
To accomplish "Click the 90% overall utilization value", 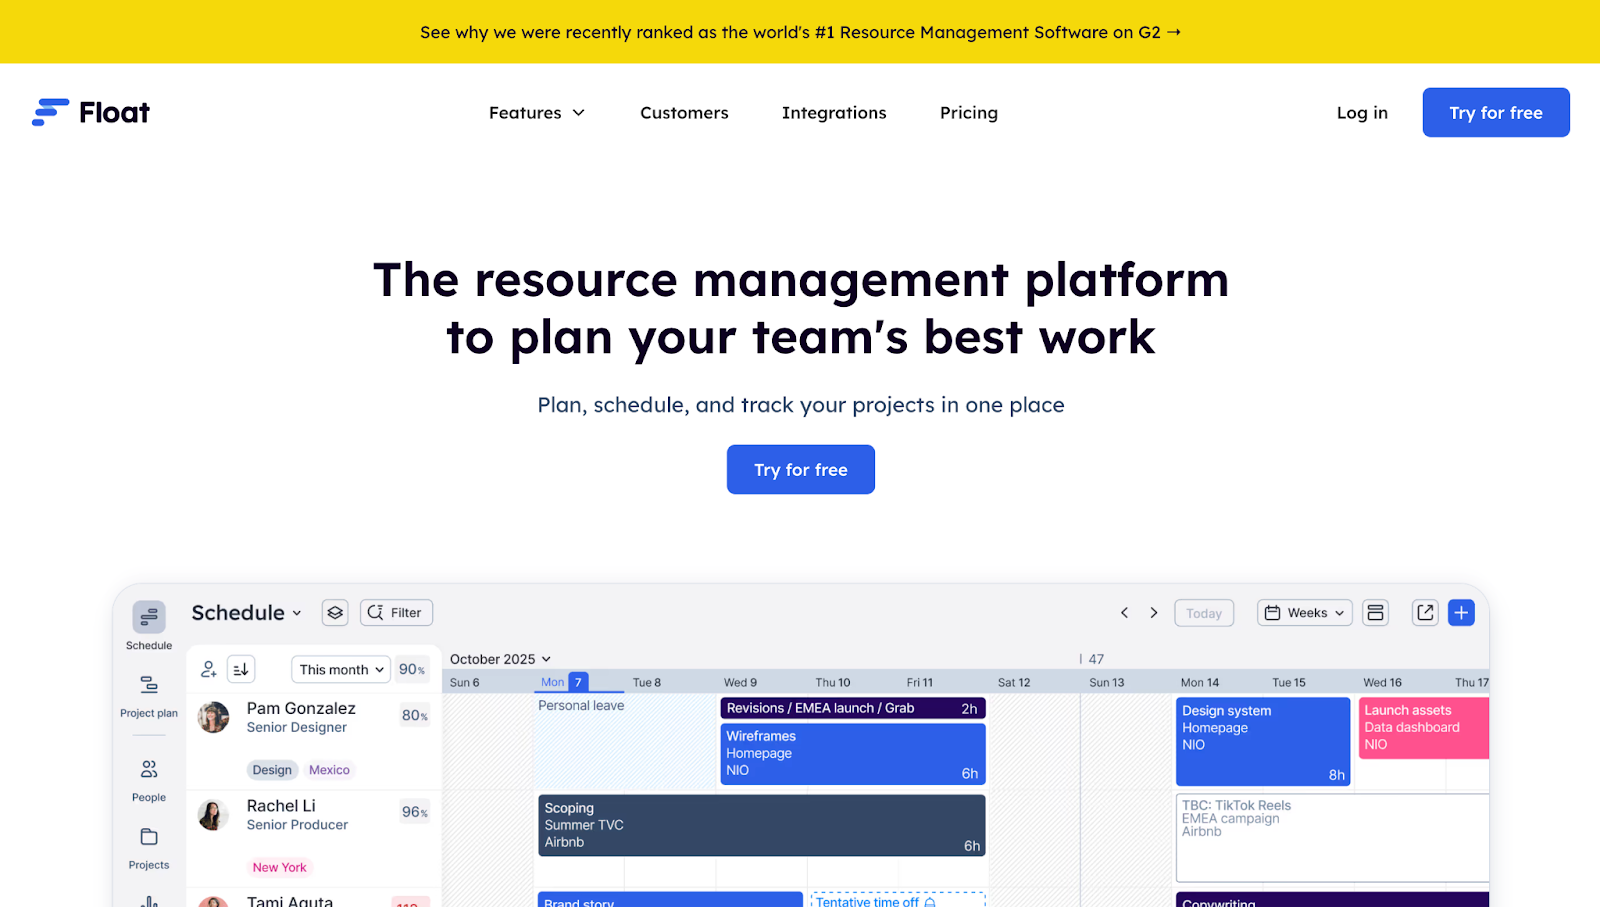I will pos(412,669).
